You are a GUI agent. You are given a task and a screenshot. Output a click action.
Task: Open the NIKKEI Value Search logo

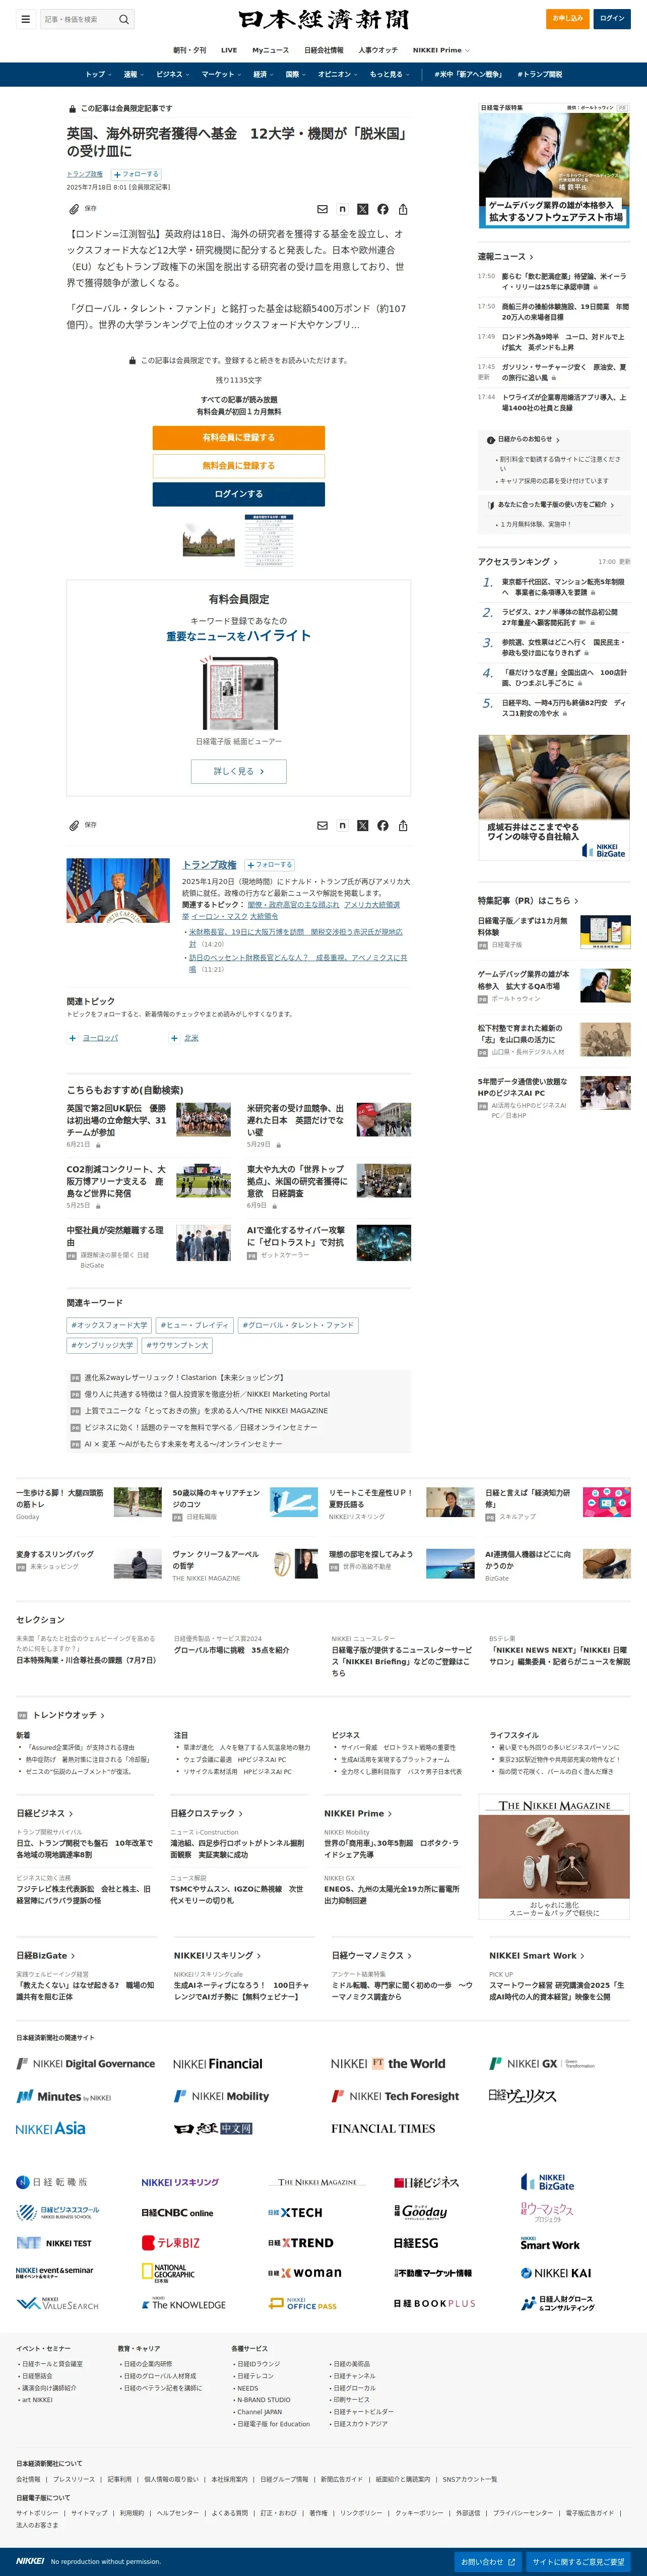coord(57,2304)
